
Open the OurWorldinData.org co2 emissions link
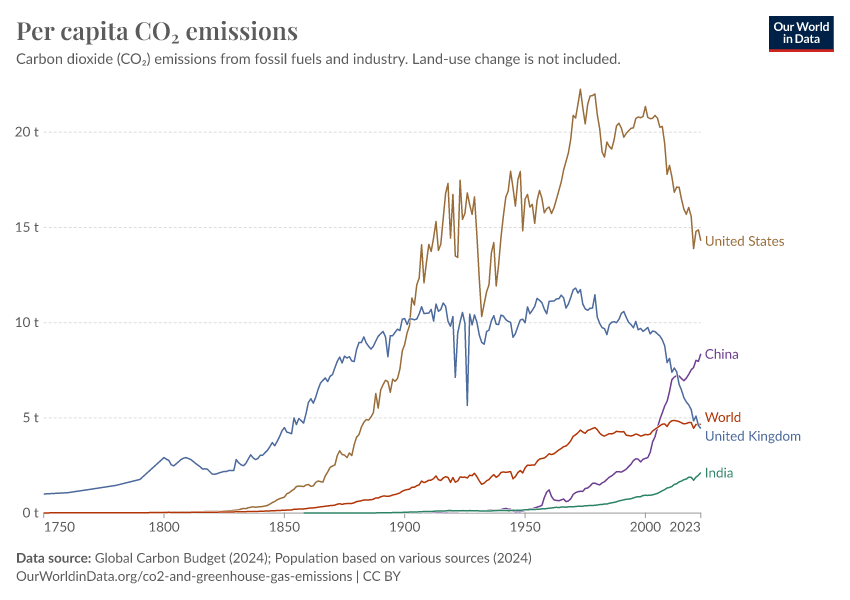(x=184, y=576)
